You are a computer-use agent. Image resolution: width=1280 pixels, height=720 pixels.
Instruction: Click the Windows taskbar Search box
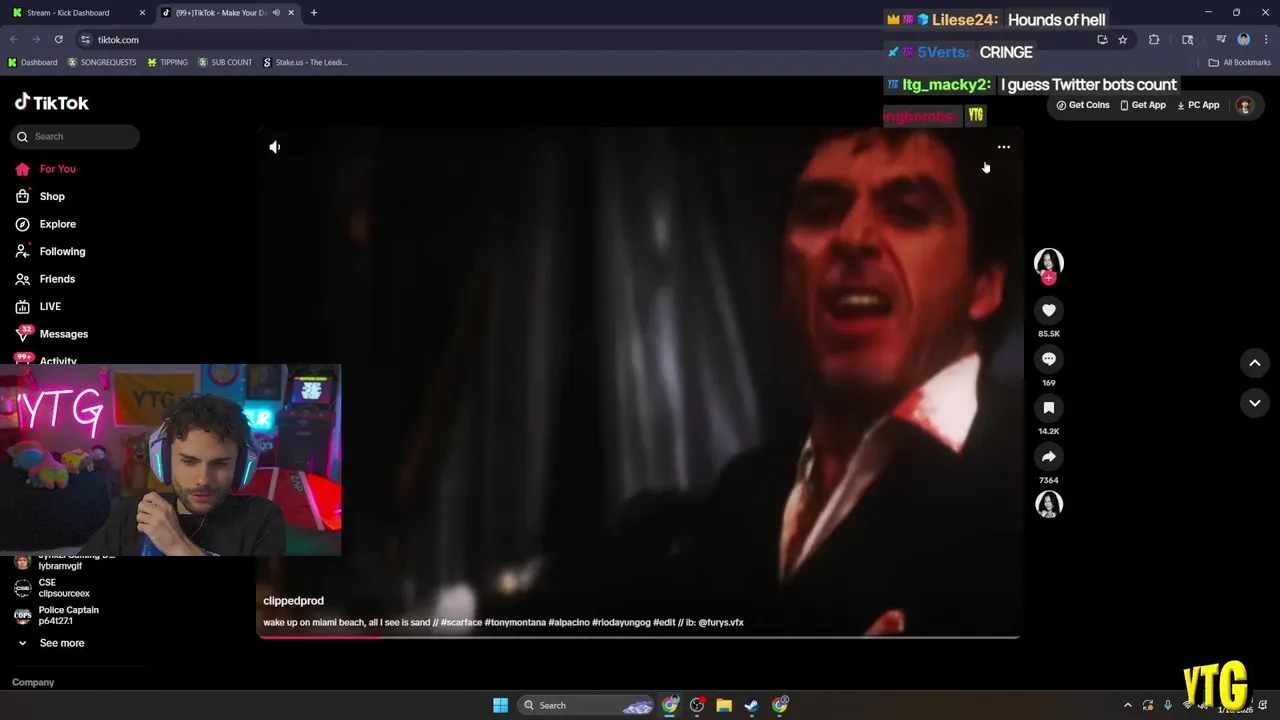(x=586, y=705)
